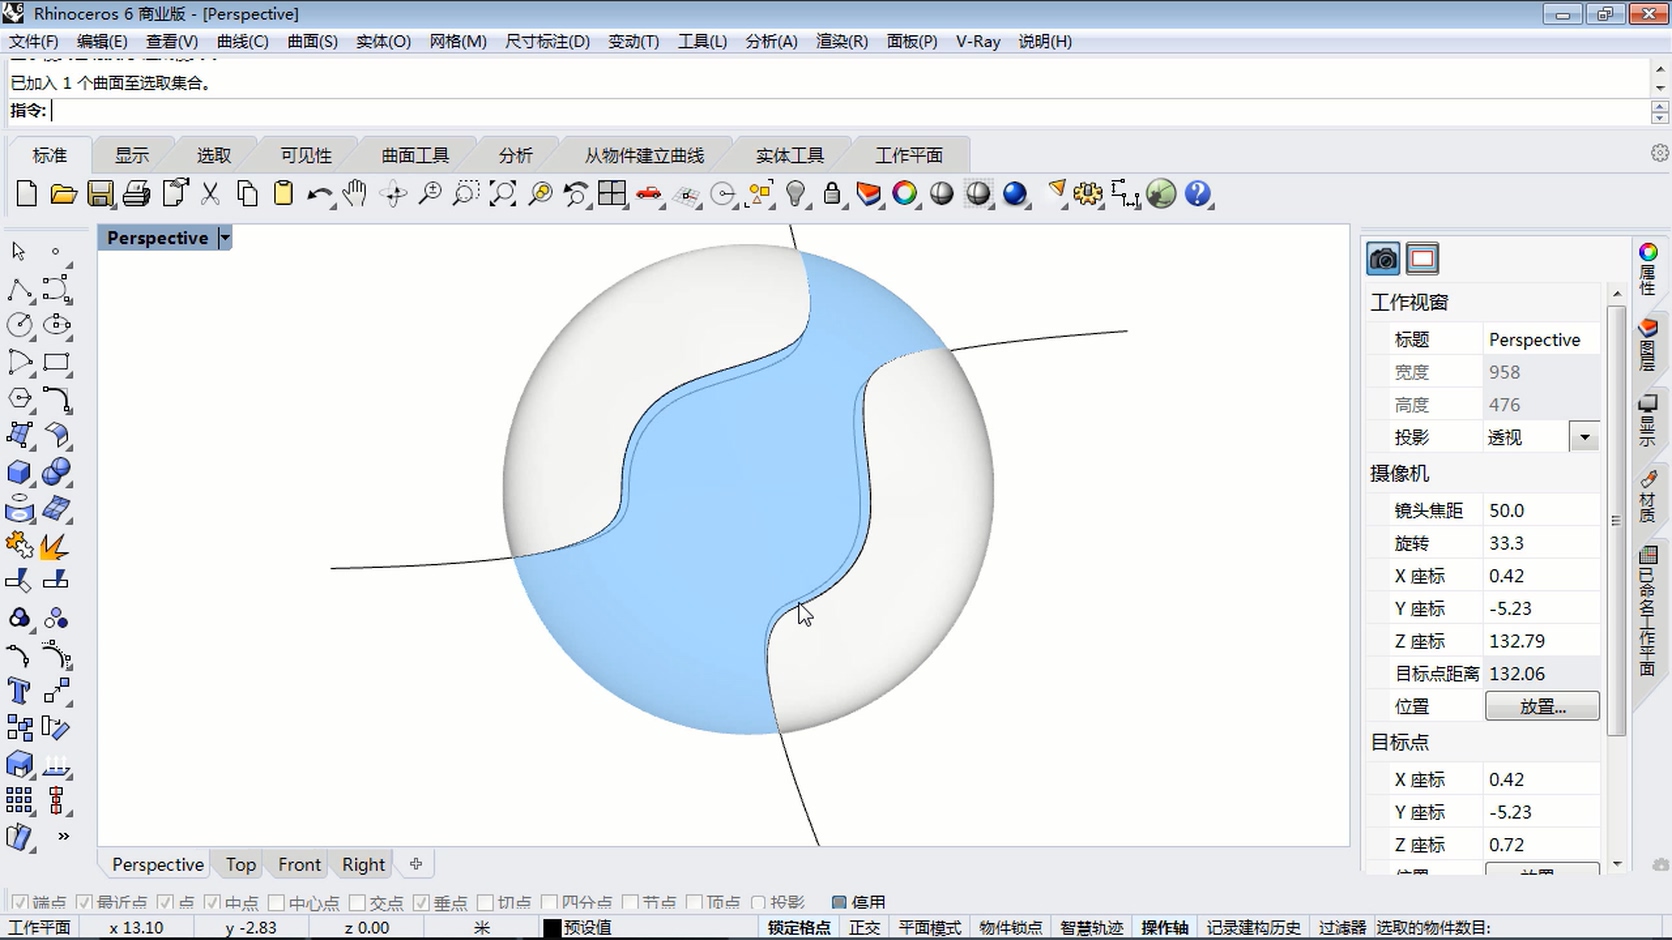The image size is (1672, 940).
Task: Select the box solid tool in left sidebar
Action: [x=19, y=472]
